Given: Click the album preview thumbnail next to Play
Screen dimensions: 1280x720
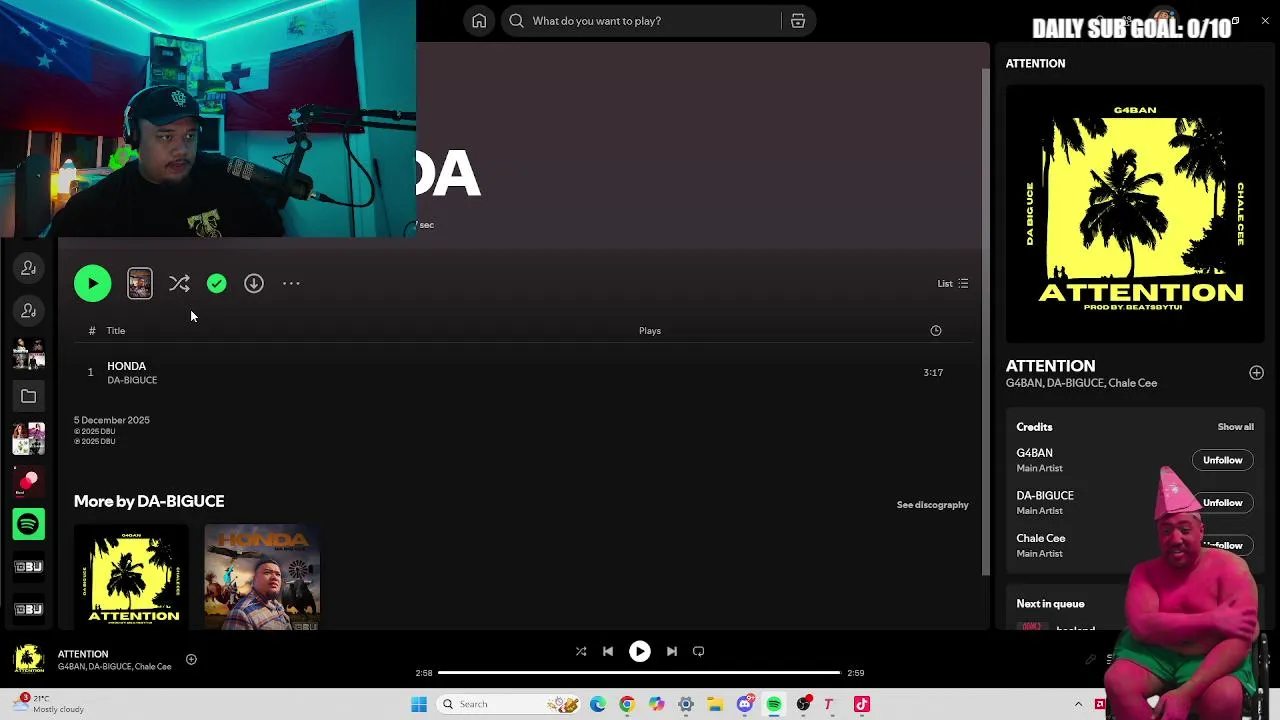Looking at the screenshot, I should (x=140, y=284).
